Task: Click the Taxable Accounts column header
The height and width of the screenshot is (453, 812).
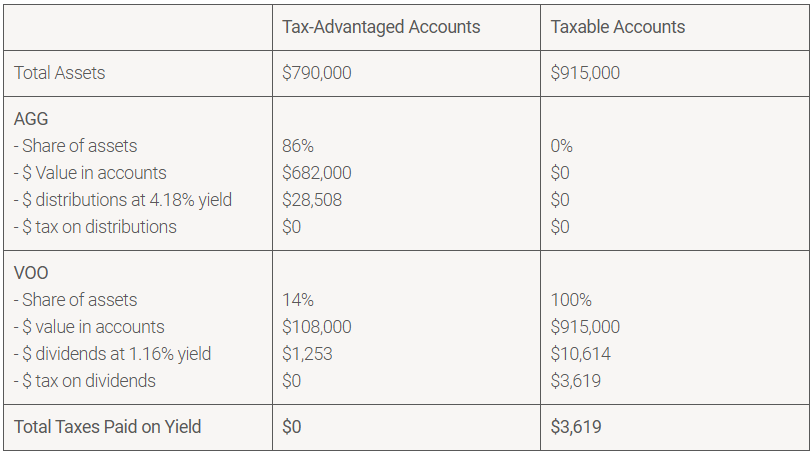Action: (x=617, y=27)
